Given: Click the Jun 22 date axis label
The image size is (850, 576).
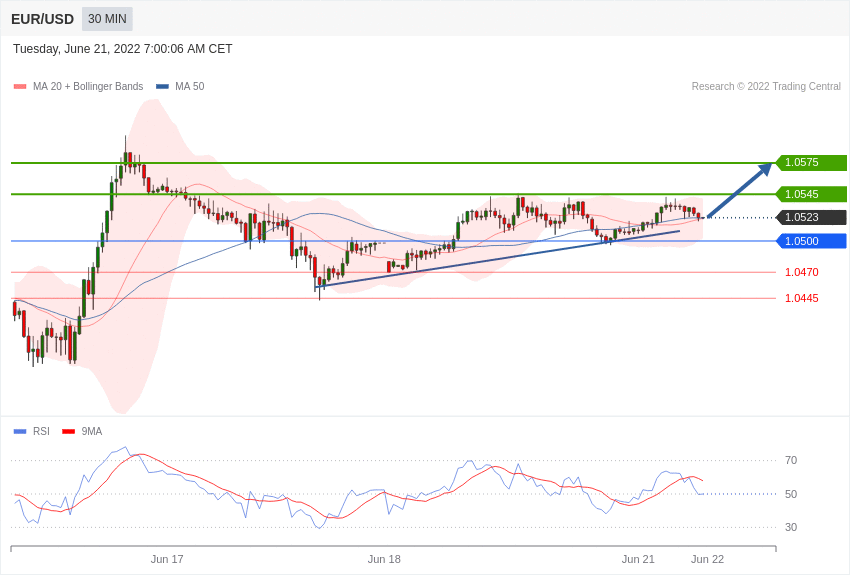Looking at the screenshot, I should pos(707,559).
